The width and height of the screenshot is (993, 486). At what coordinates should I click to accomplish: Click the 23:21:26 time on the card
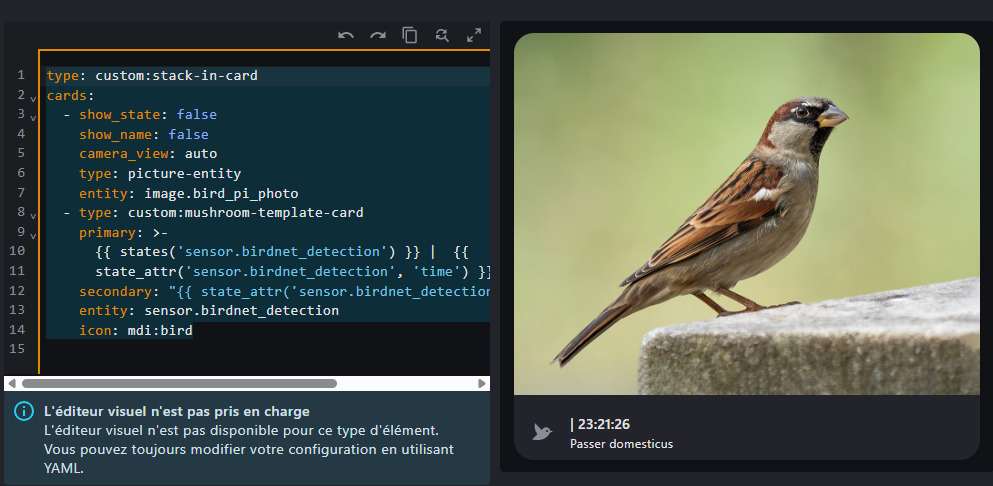tap(603, 424)
